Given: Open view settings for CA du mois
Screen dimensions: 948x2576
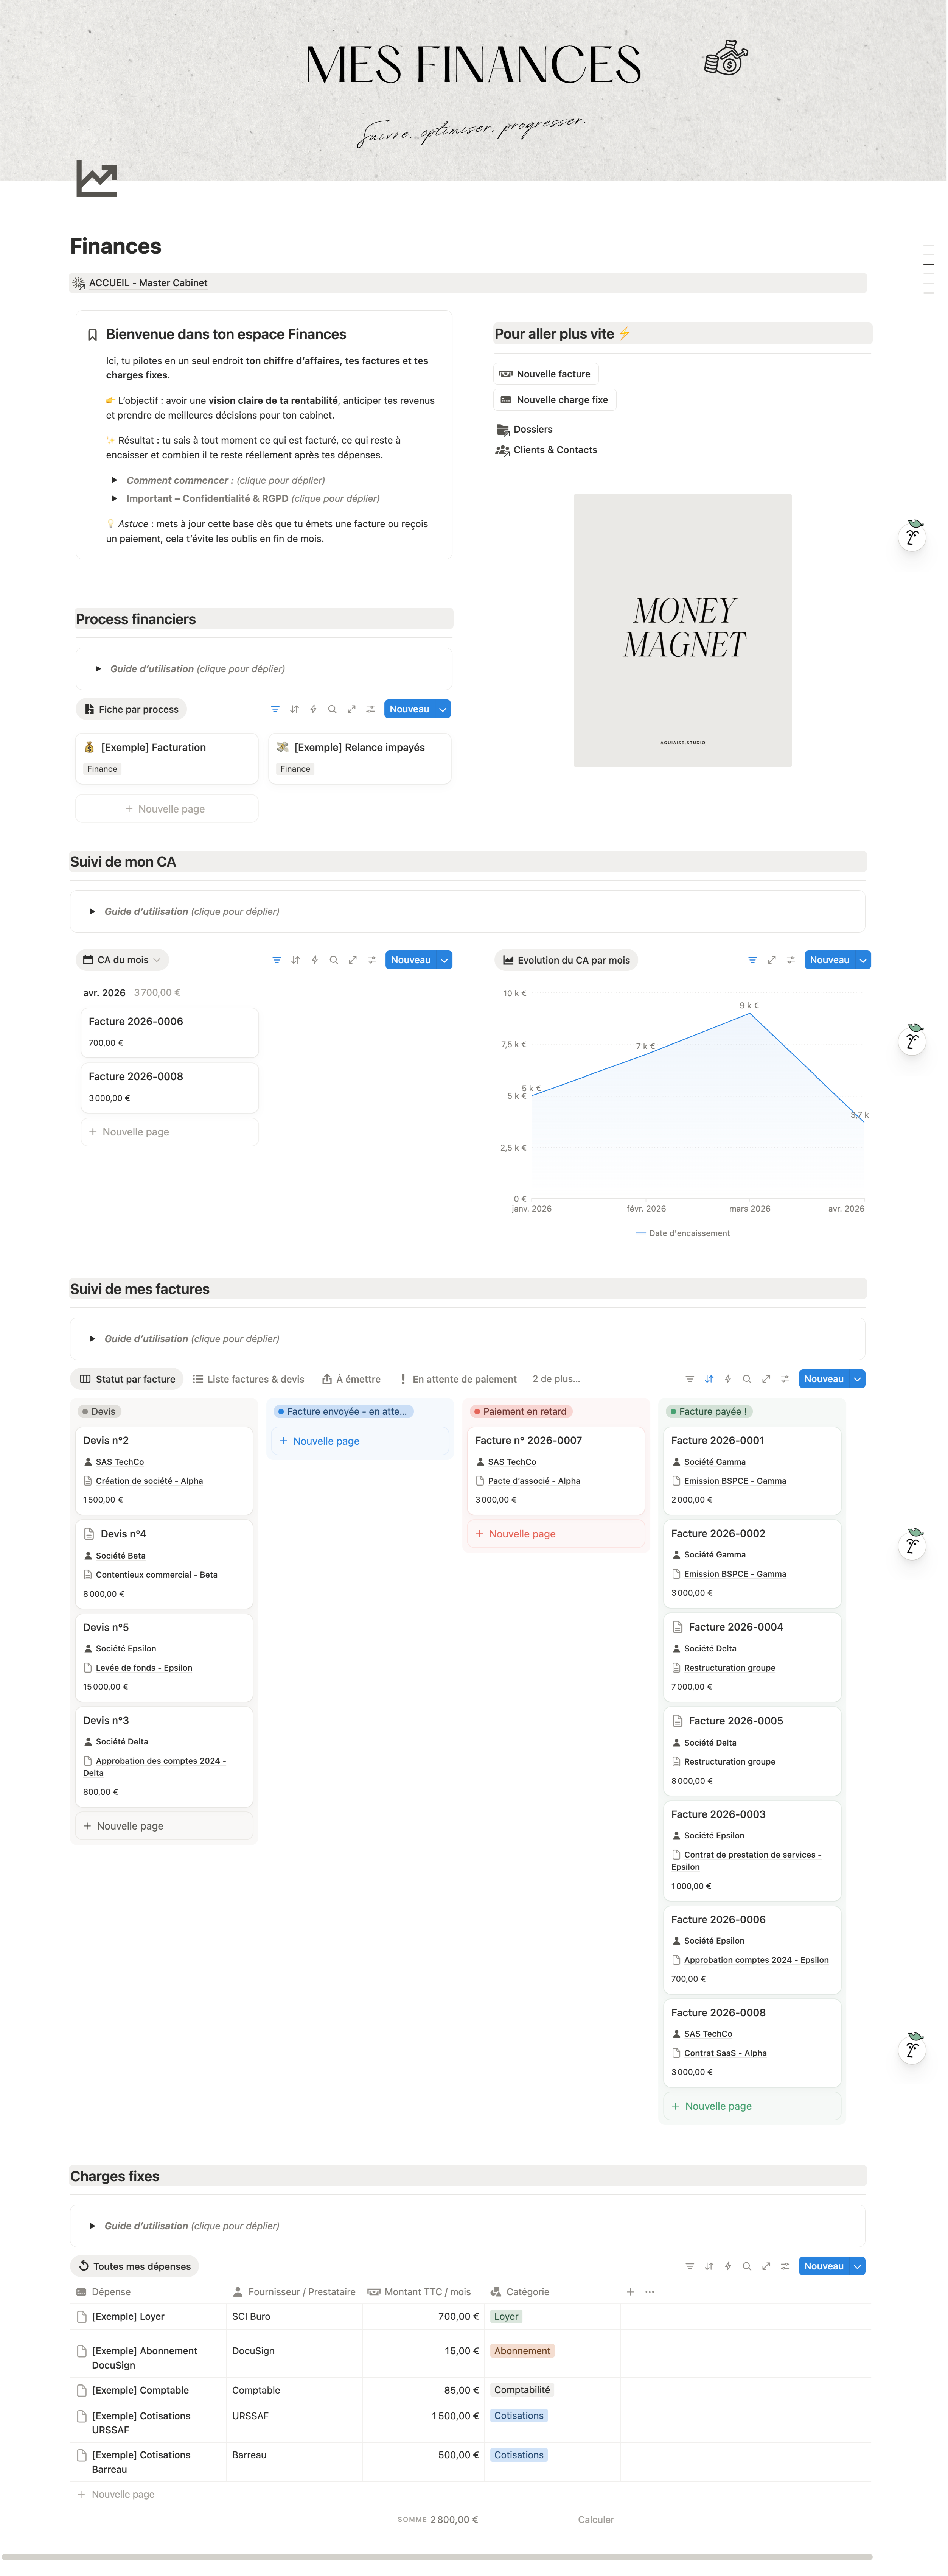Looking at the screenshot, I should pos(372,960).
